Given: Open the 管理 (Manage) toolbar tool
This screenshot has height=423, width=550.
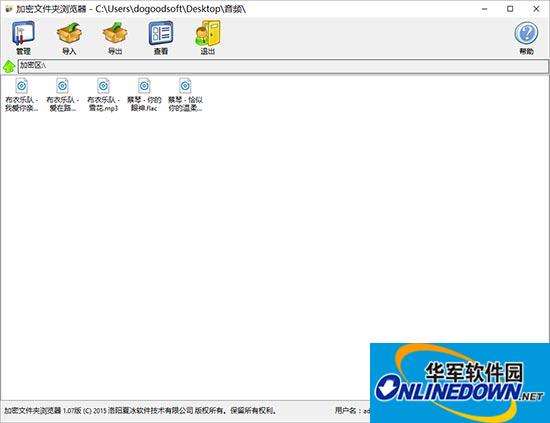Looking at the screenshot, I should pyautogui.click(x=24, y=37).
